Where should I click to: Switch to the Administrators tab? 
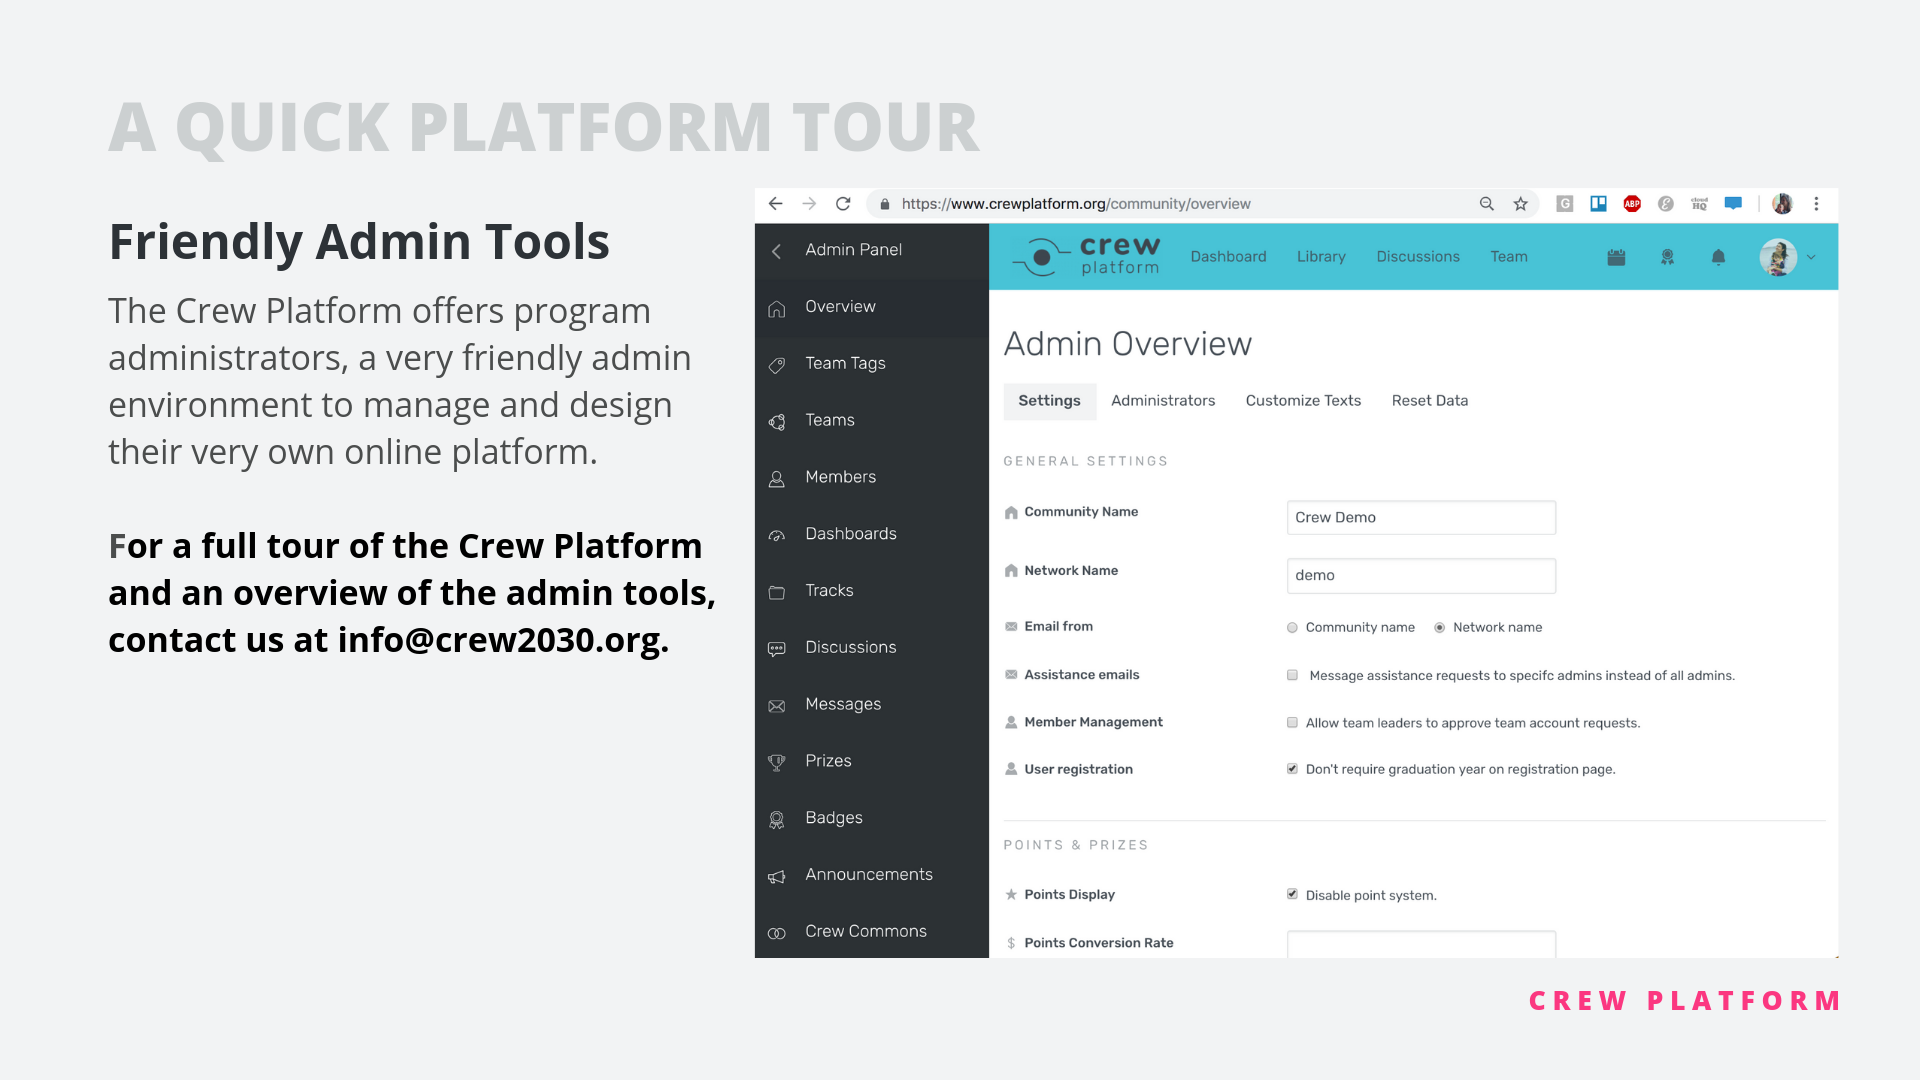tap(1163, 401)
